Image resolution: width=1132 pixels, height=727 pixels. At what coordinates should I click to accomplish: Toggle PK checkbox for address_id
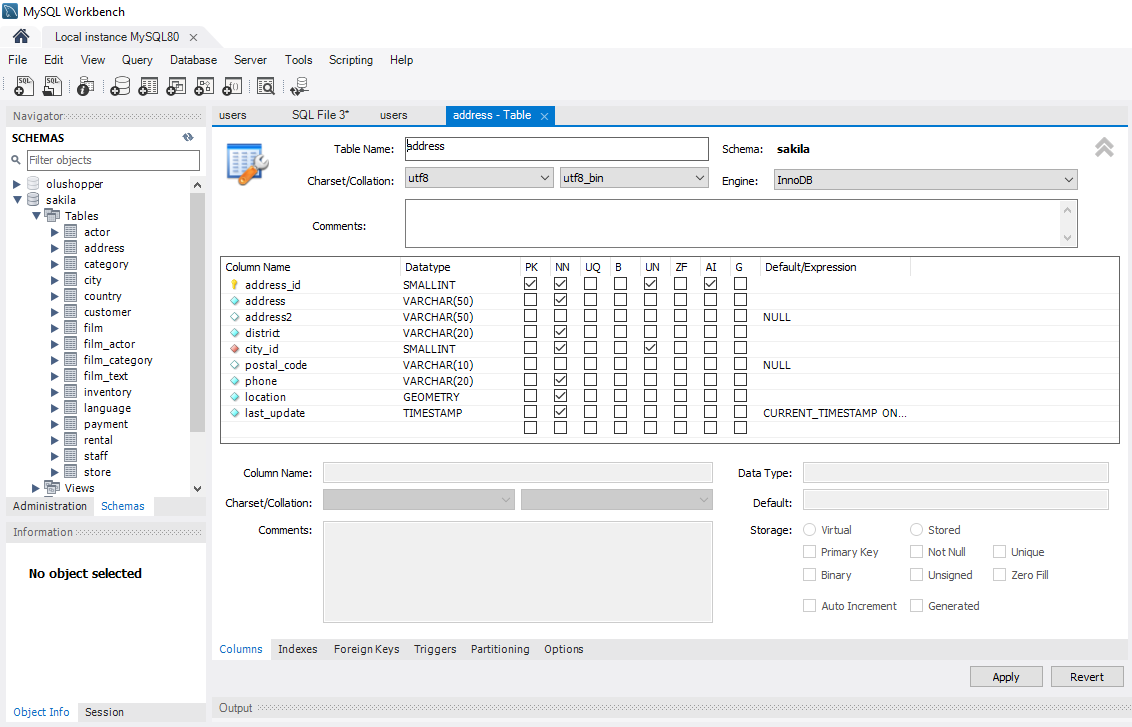(531, 284)
